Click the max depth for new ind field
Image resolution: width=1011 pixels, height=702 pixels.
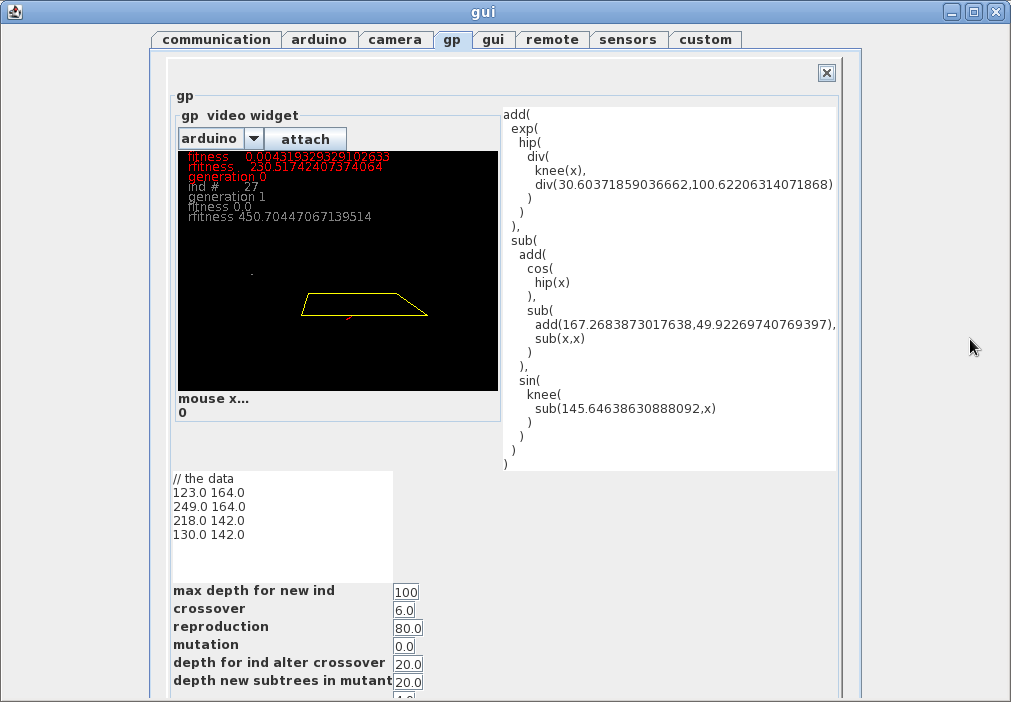coord(406,593)
